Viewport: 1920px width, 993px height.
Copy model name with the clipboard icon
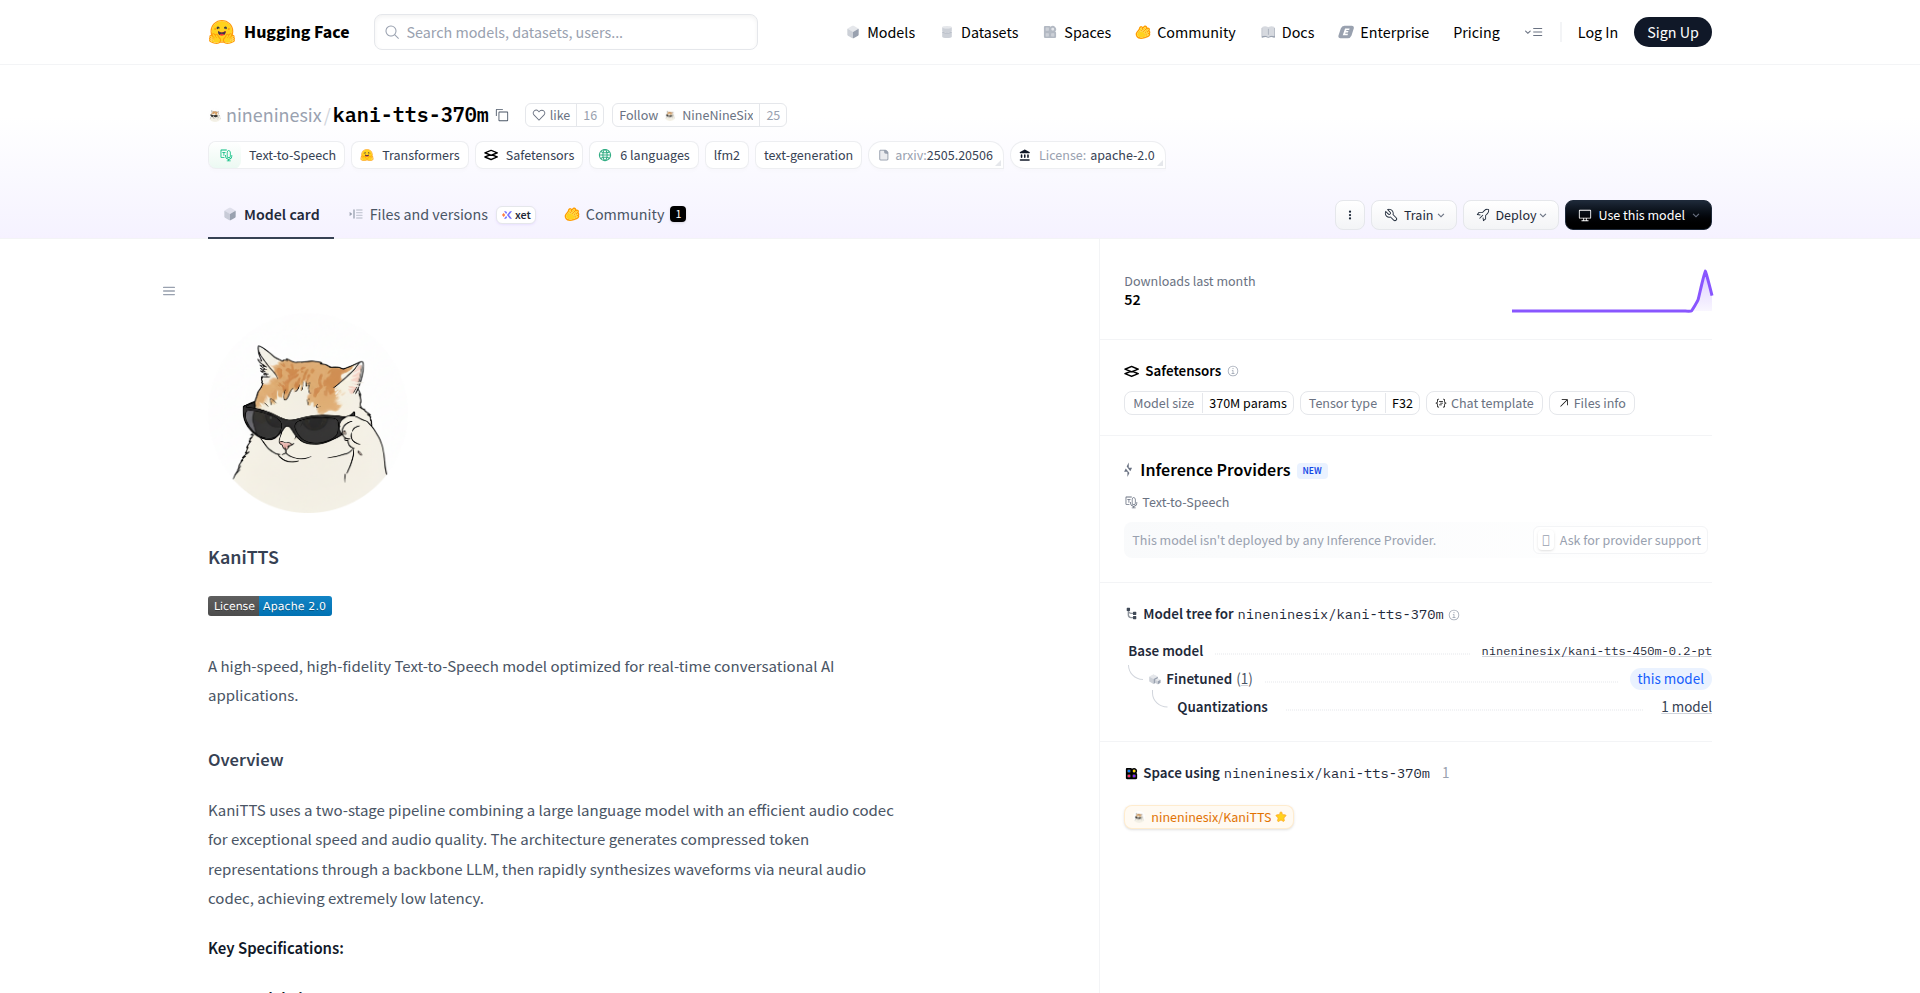(503, 115)
